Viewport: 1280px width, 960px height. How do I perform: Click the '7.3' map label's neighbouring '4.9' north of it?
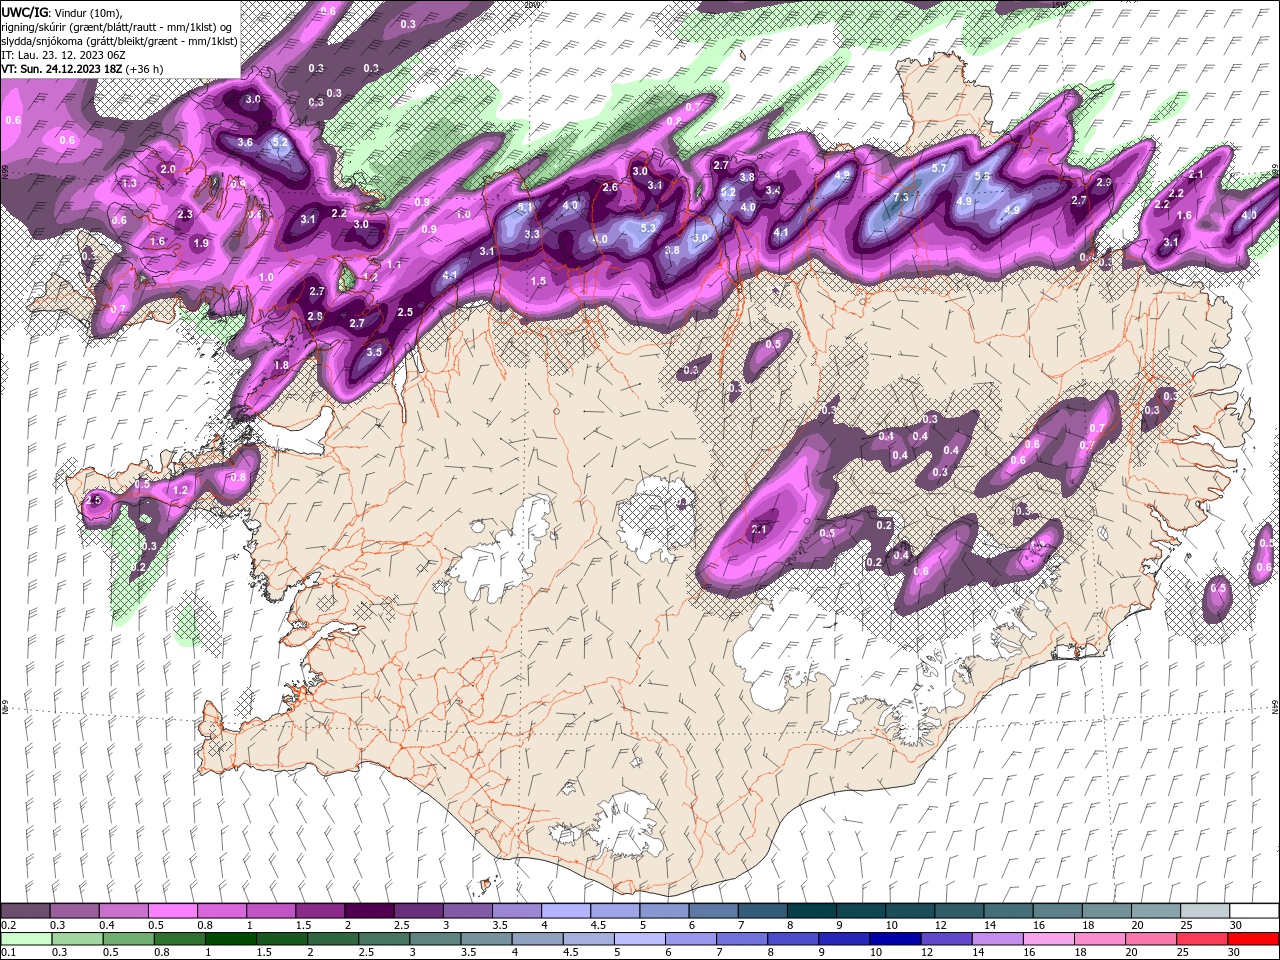(843, 175)
